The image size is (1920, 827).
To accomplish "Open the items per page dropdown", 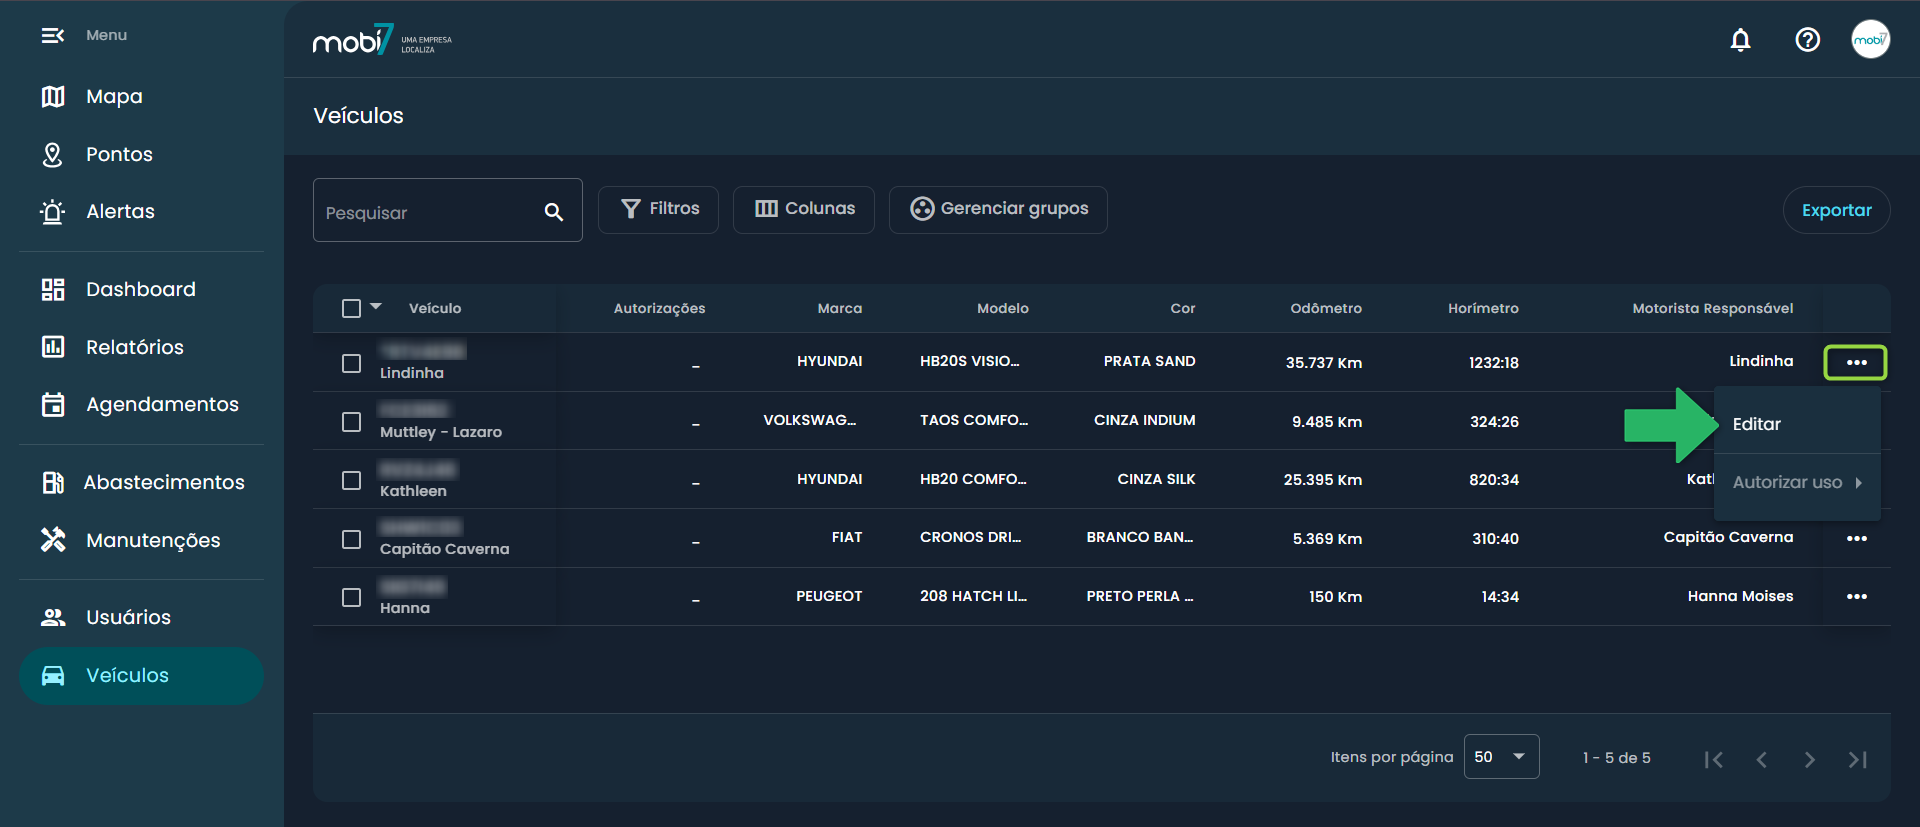I will click(1501, 757).
